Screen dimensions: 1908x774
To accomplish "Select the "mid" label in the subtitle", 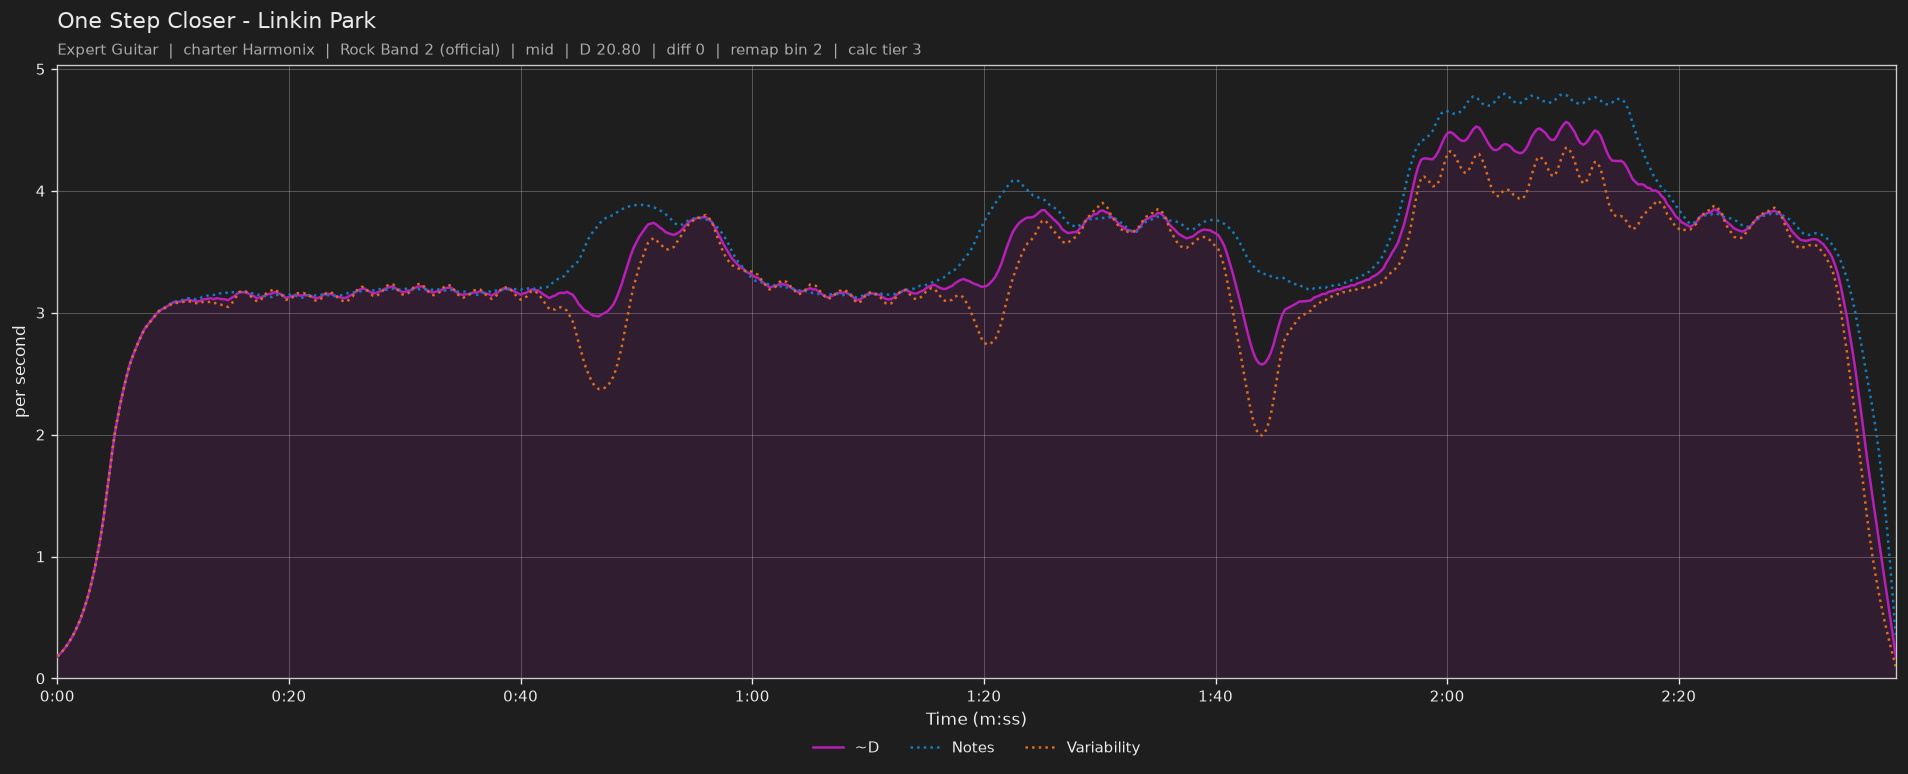I will click(539, 49).
